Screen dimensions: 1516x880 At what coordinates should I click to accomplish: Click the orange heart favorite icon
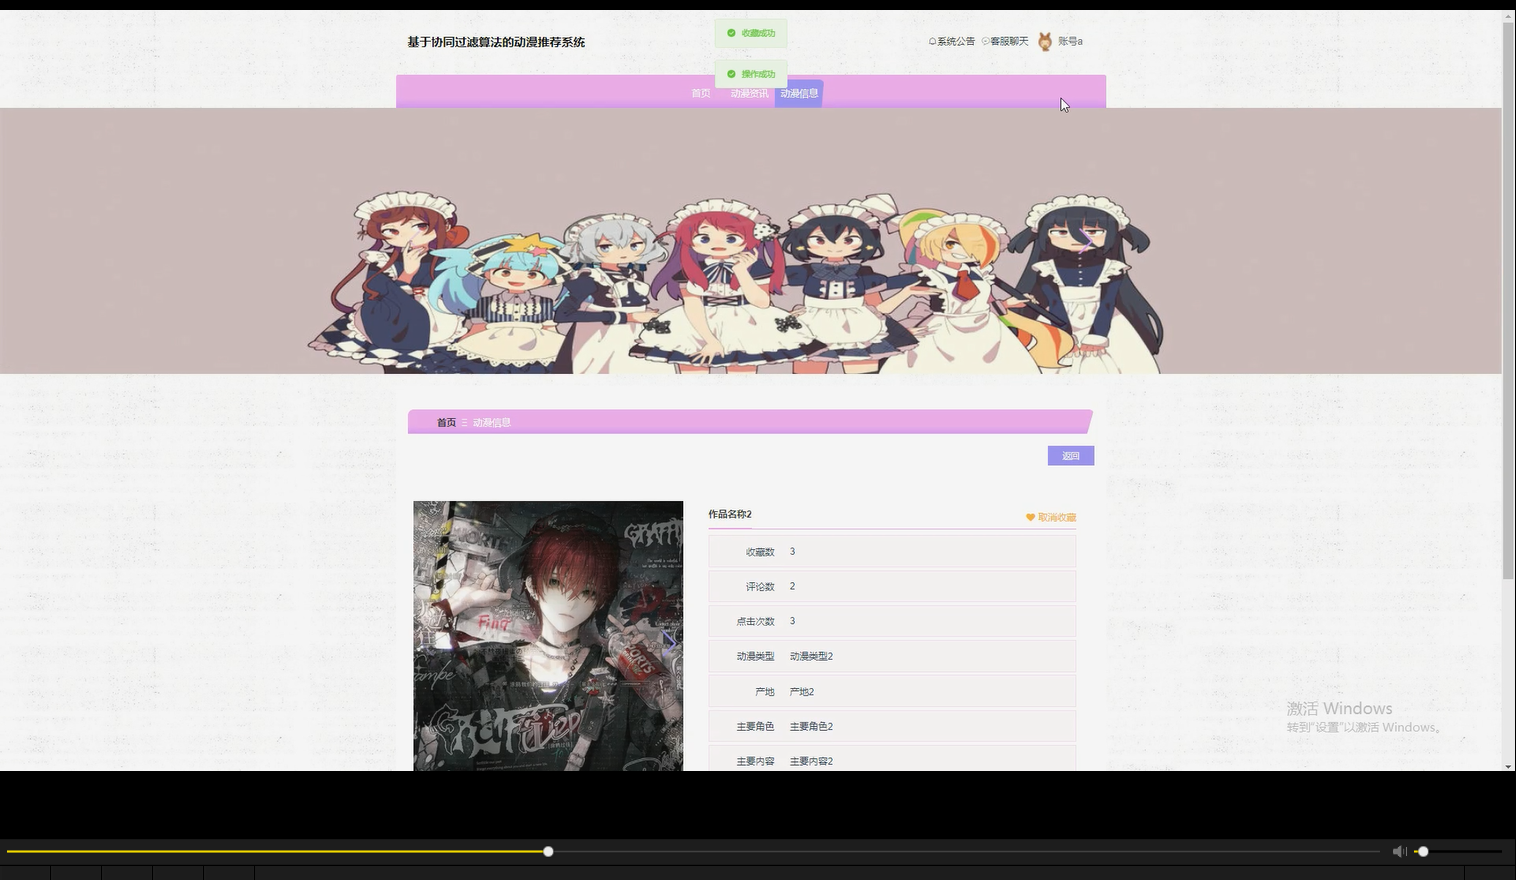1030,517
